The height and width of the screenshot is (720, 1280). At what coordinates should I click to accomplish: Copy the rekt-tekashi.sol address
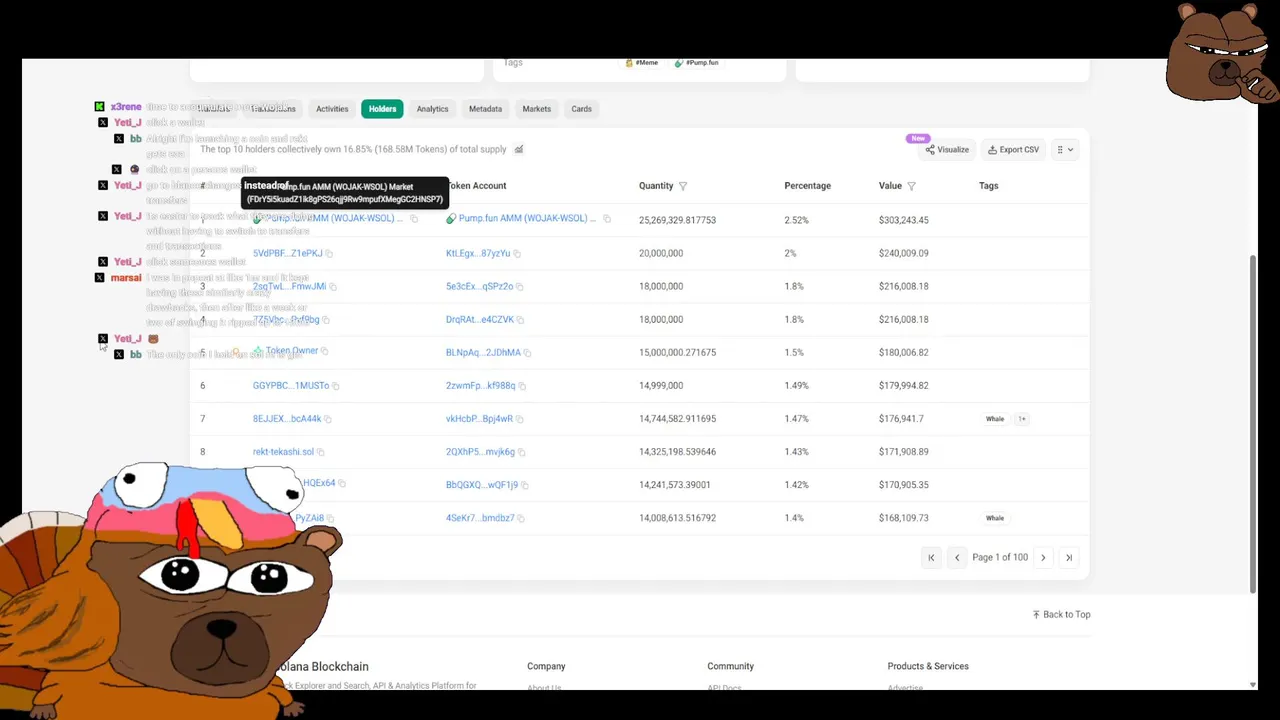320,452
